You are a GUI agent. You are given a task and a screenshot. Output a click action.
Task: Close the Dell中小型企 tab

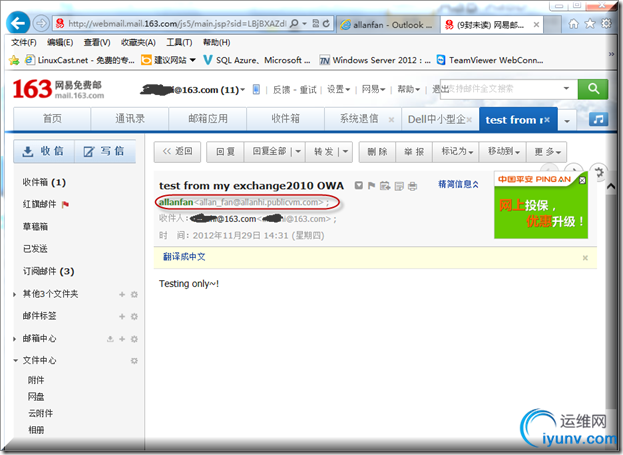(x=469, y=120)
